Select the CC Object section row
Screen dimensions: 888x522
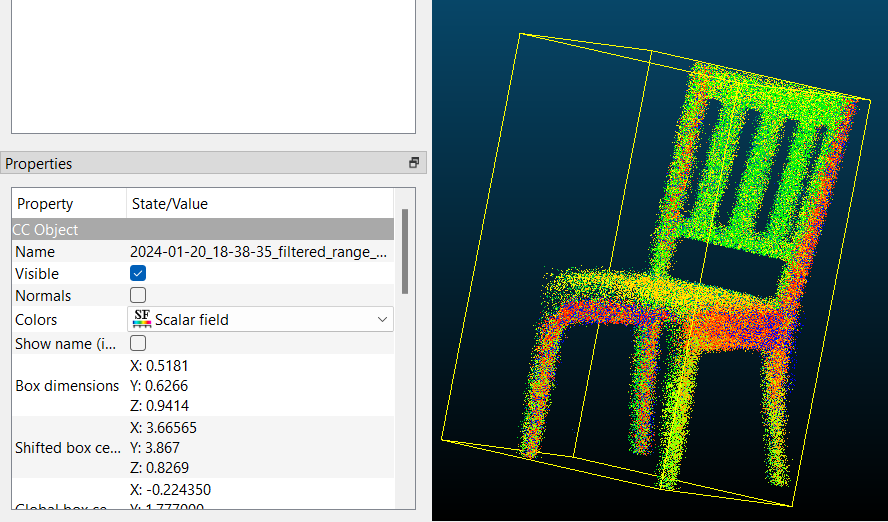(202, 229)
